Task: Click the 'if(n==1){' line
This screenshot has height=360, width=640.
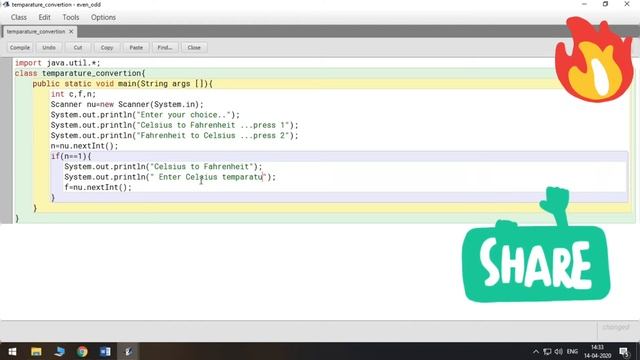Action: (71, 156)
